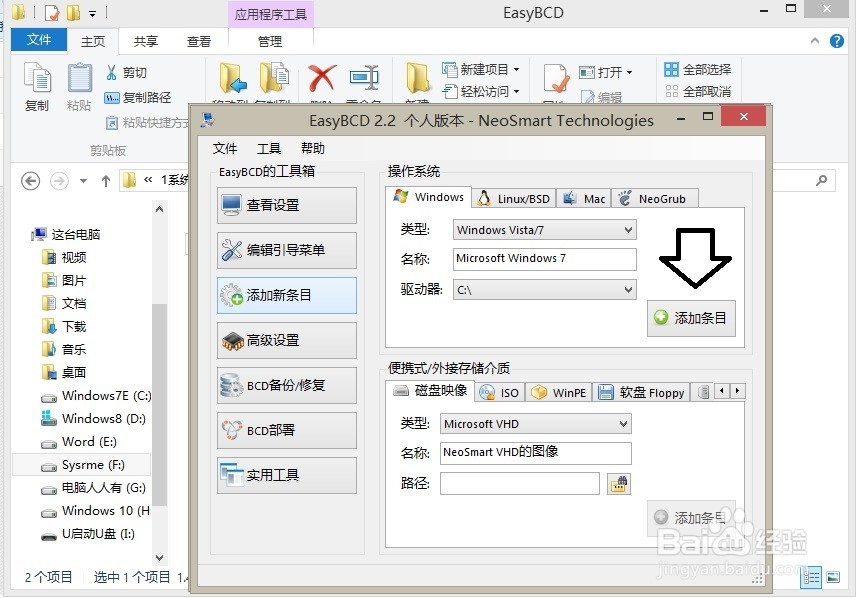Click the folder browse icon beside 路径
Viewport: 856px width, 598px height.
[x=620, y=483]
